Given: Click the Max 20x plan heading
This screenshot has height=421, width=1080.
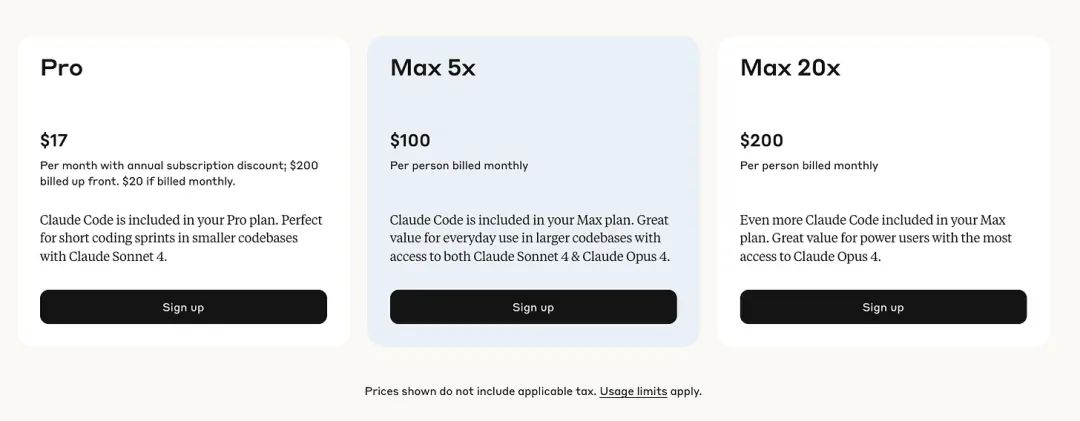Looking at the screenshot, I should point(790,68).
